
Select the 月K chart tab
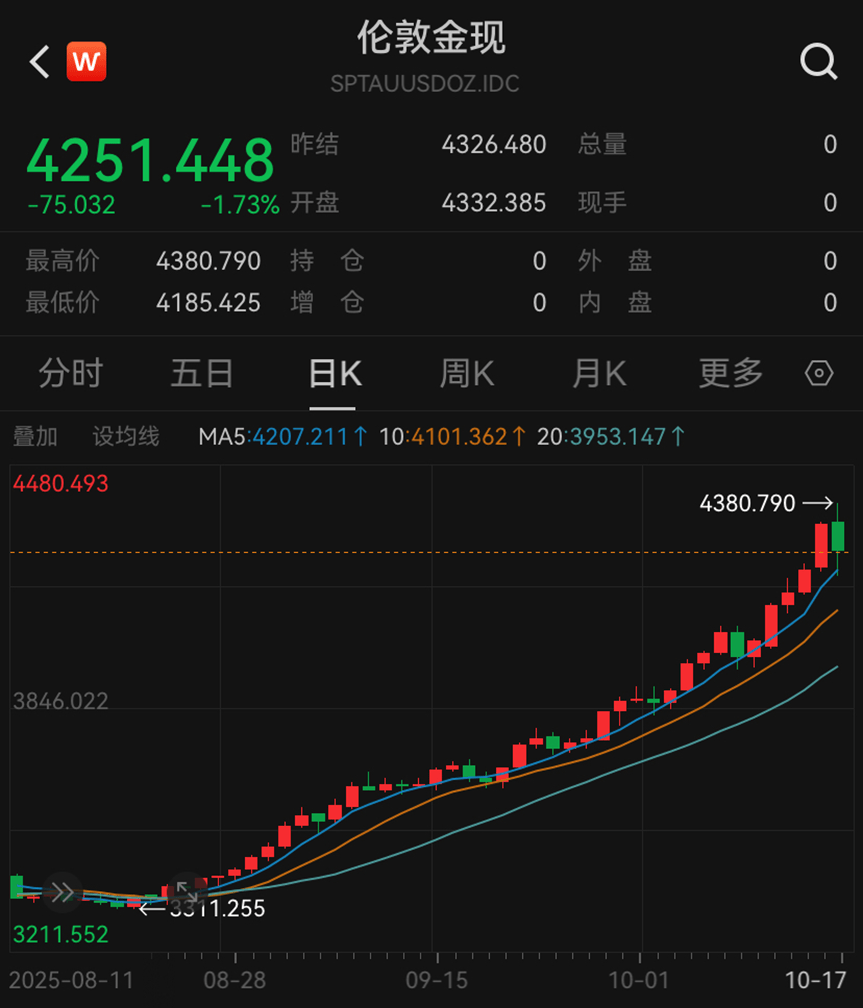click(x=598, y=374)
